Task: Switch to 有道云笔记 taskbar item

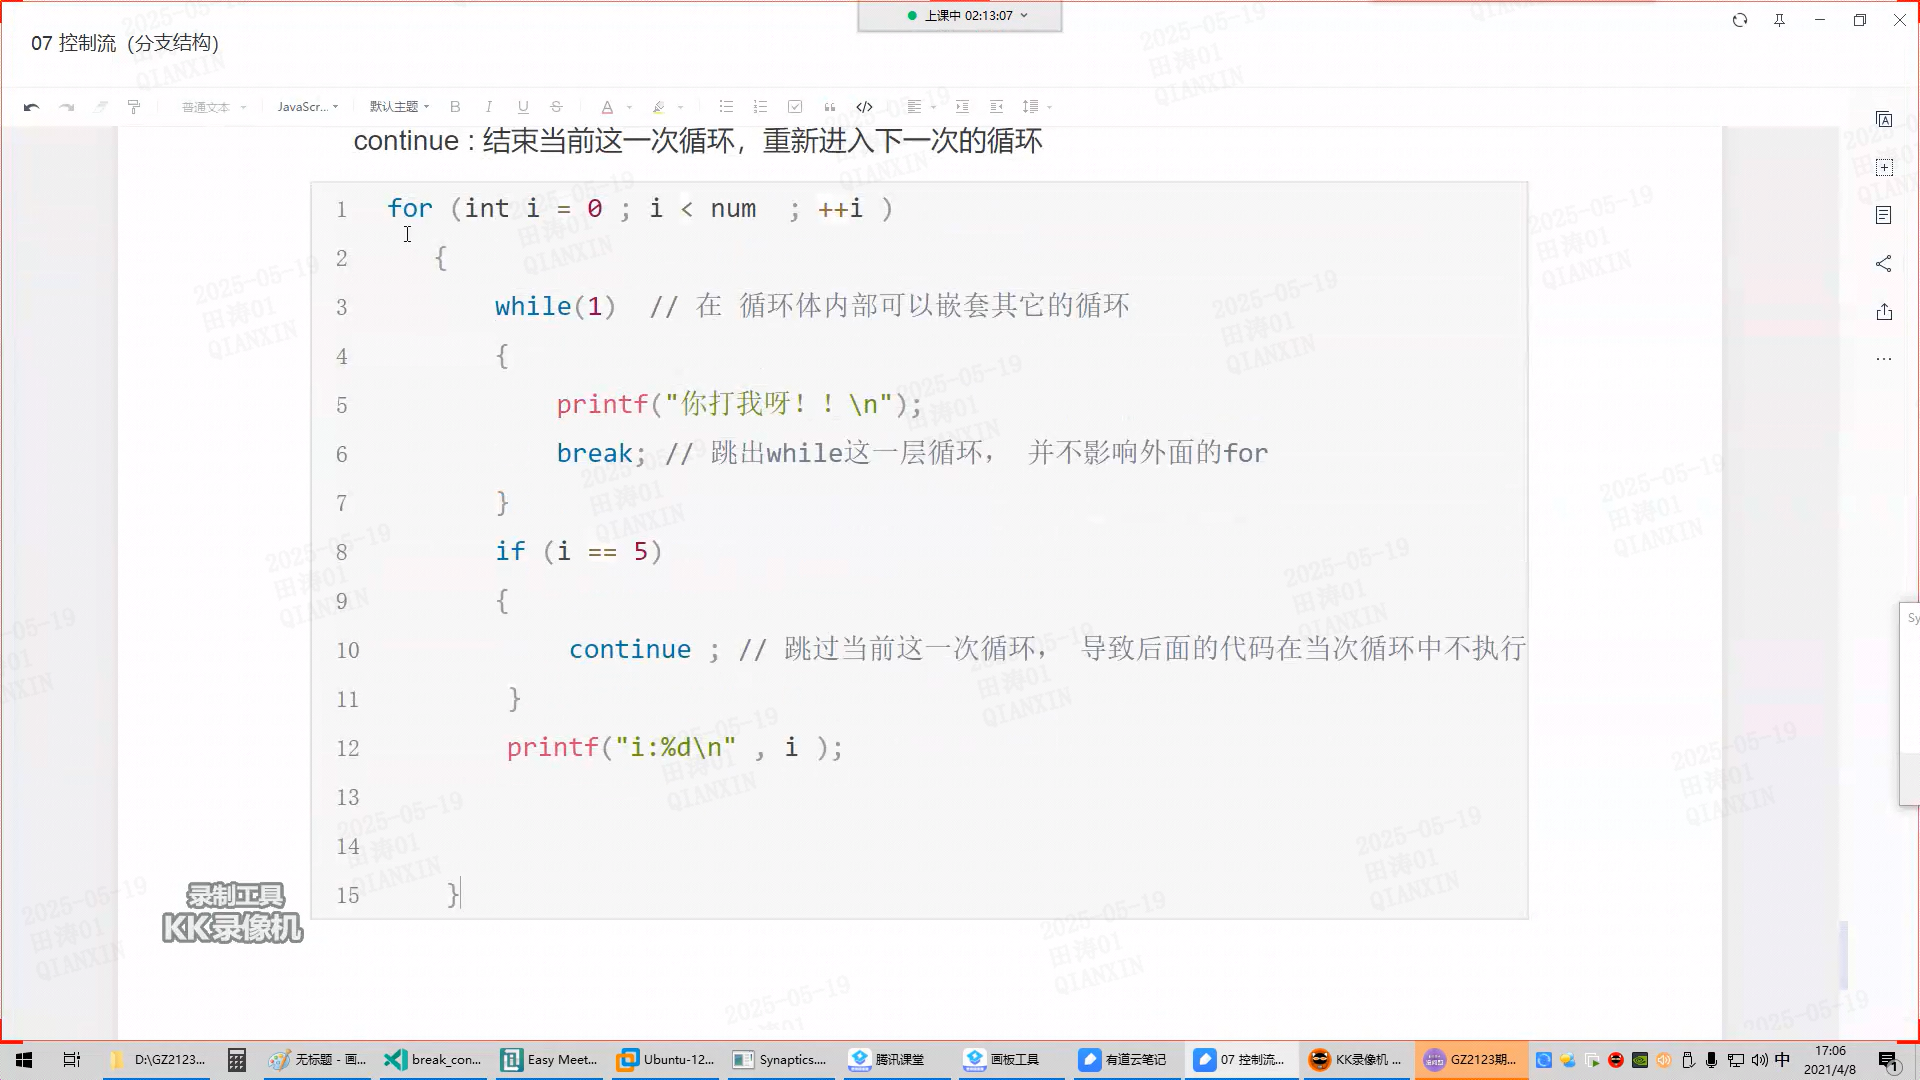Action: [1123, 1060]
